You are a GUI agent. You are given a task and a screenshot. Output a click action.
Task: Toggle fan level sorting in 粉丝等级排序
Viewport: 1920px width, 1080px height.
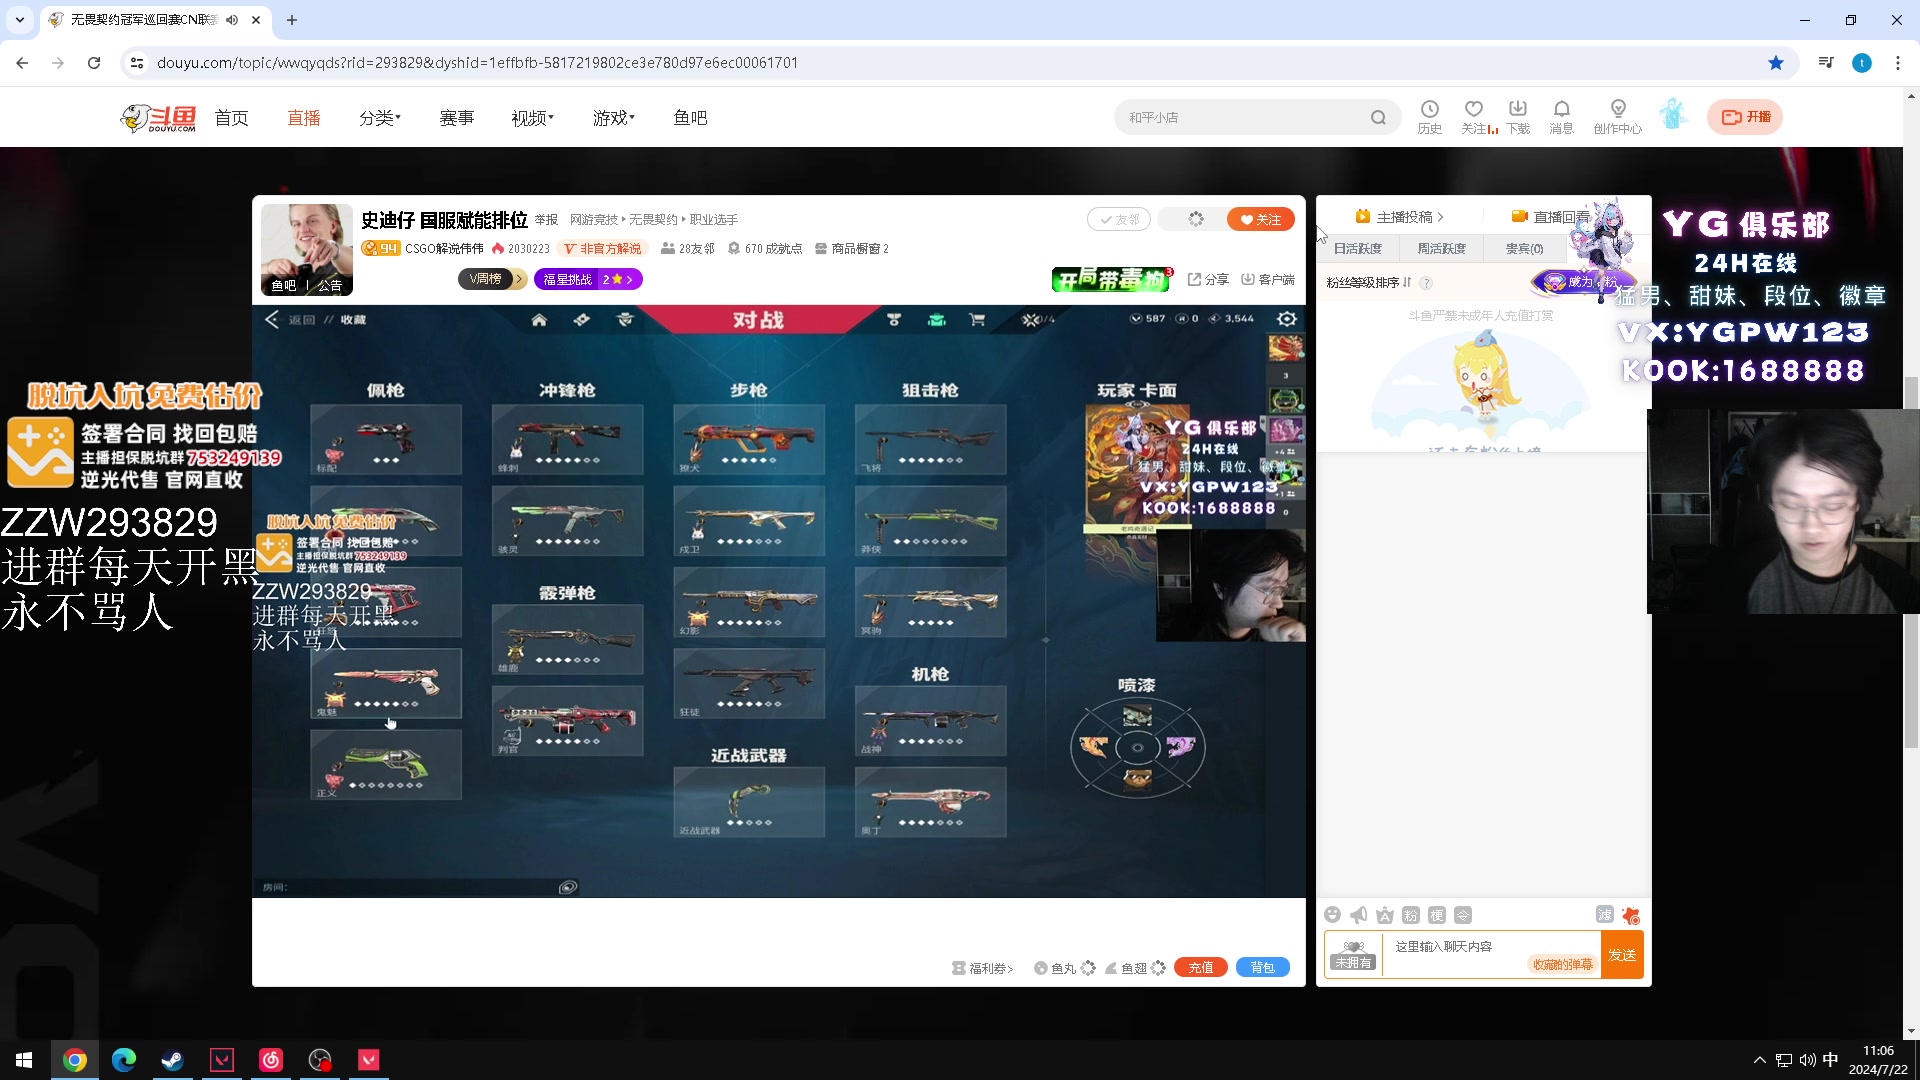(1407, 283)
